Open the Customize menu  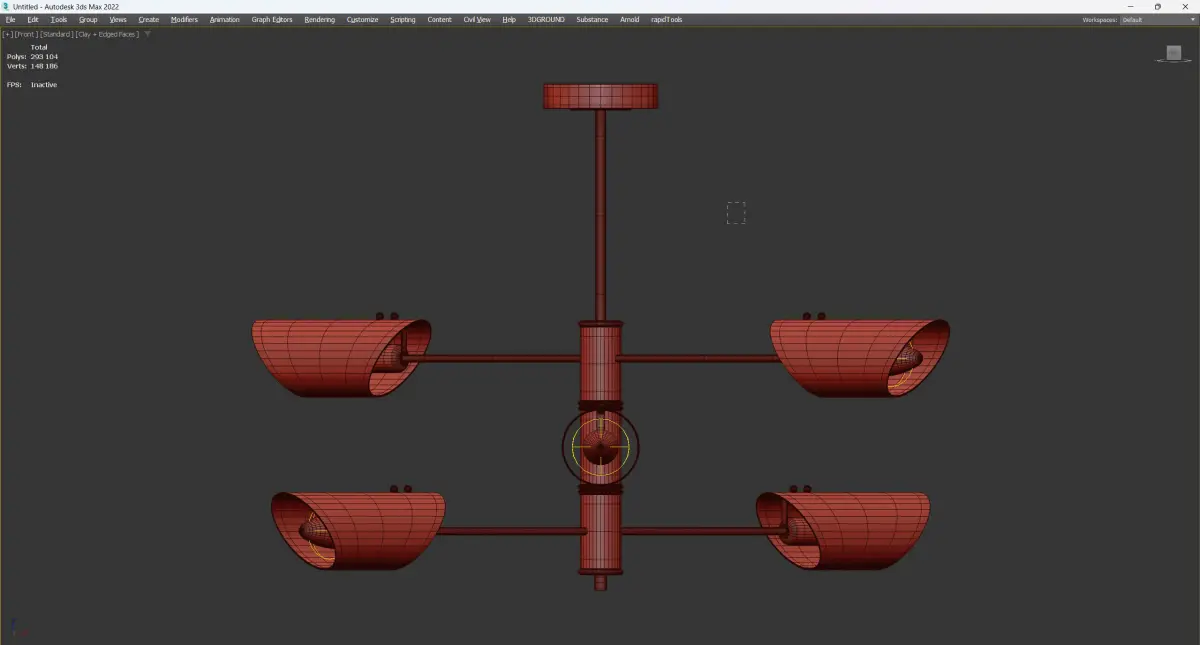pos(363,19)
